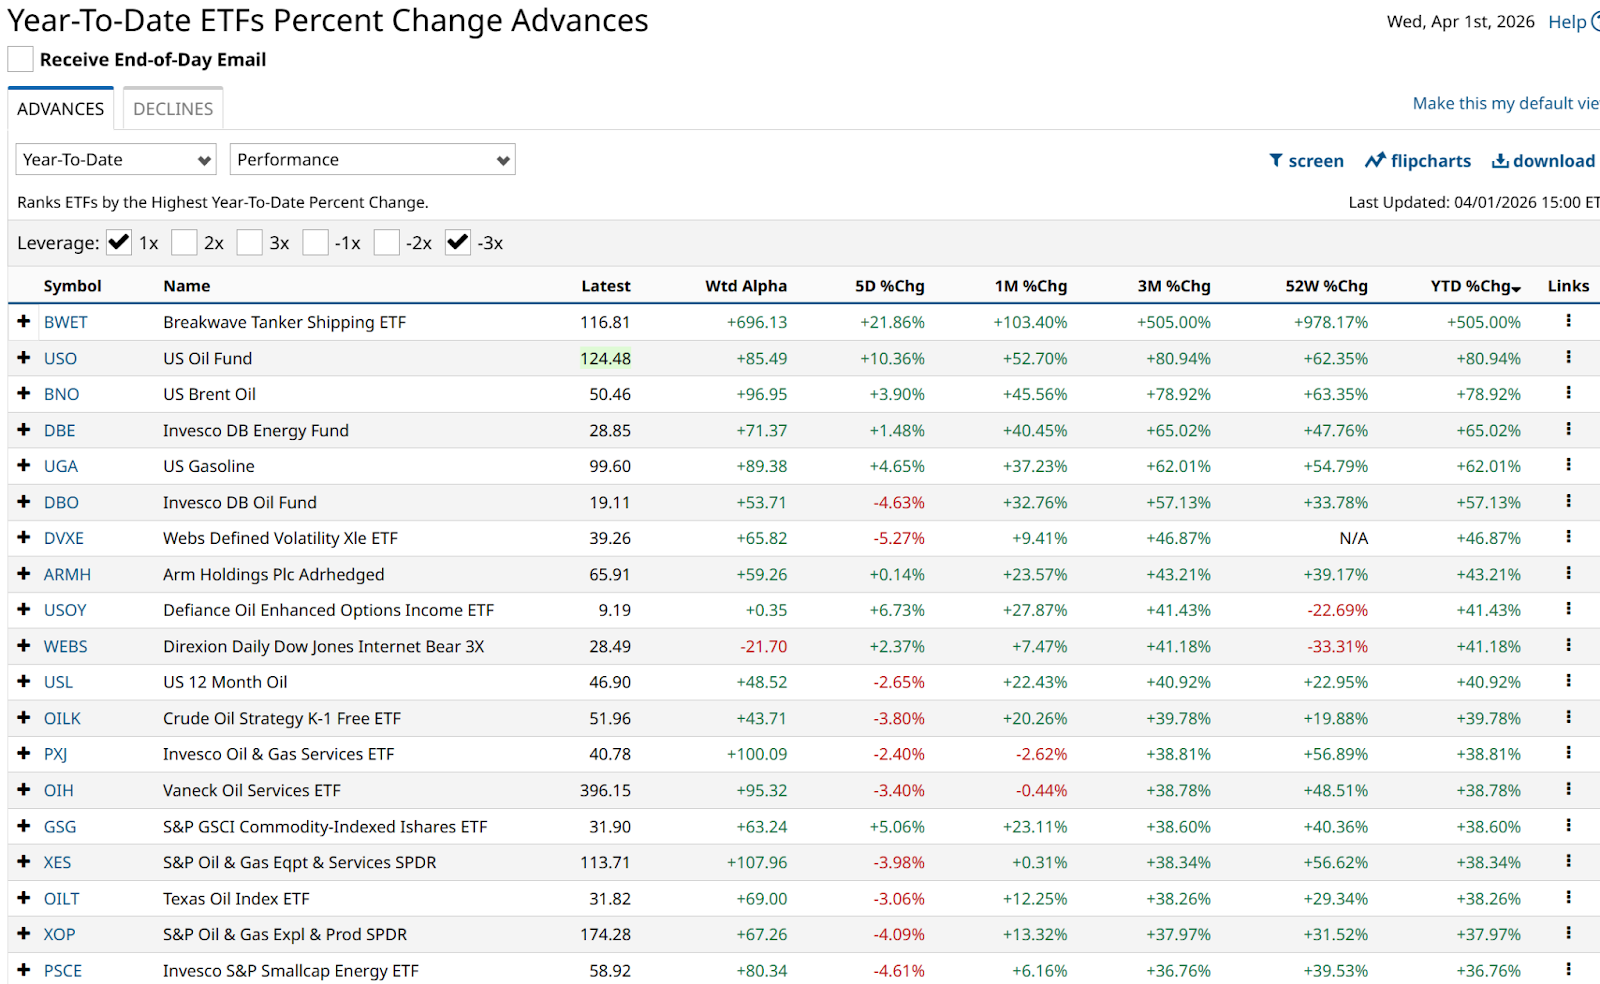Screen dimensions: 1600x984
Task: Open the ARMH symbol link
Action: pyautogui.click(x=67, y=574)
